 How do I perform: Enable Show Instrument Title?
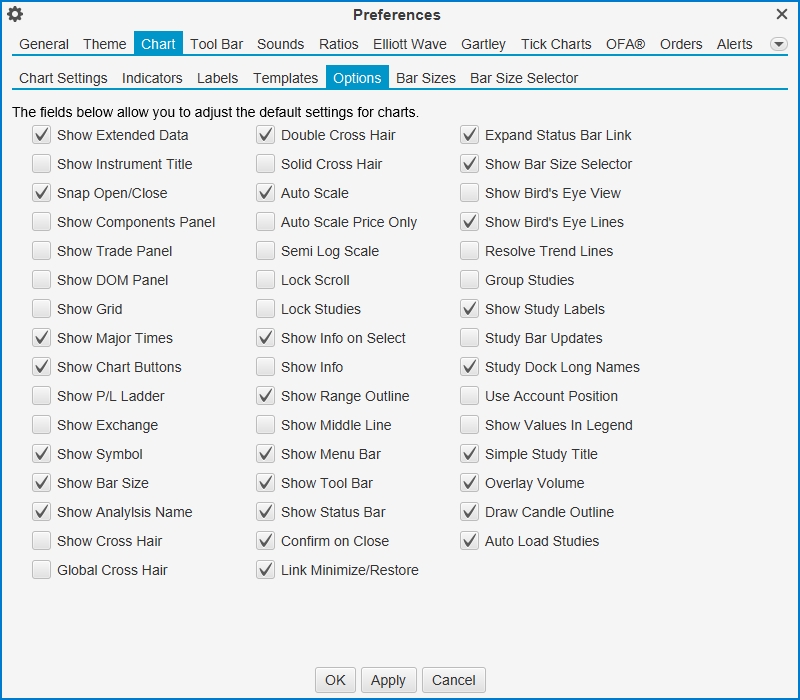tap(41, 164)
